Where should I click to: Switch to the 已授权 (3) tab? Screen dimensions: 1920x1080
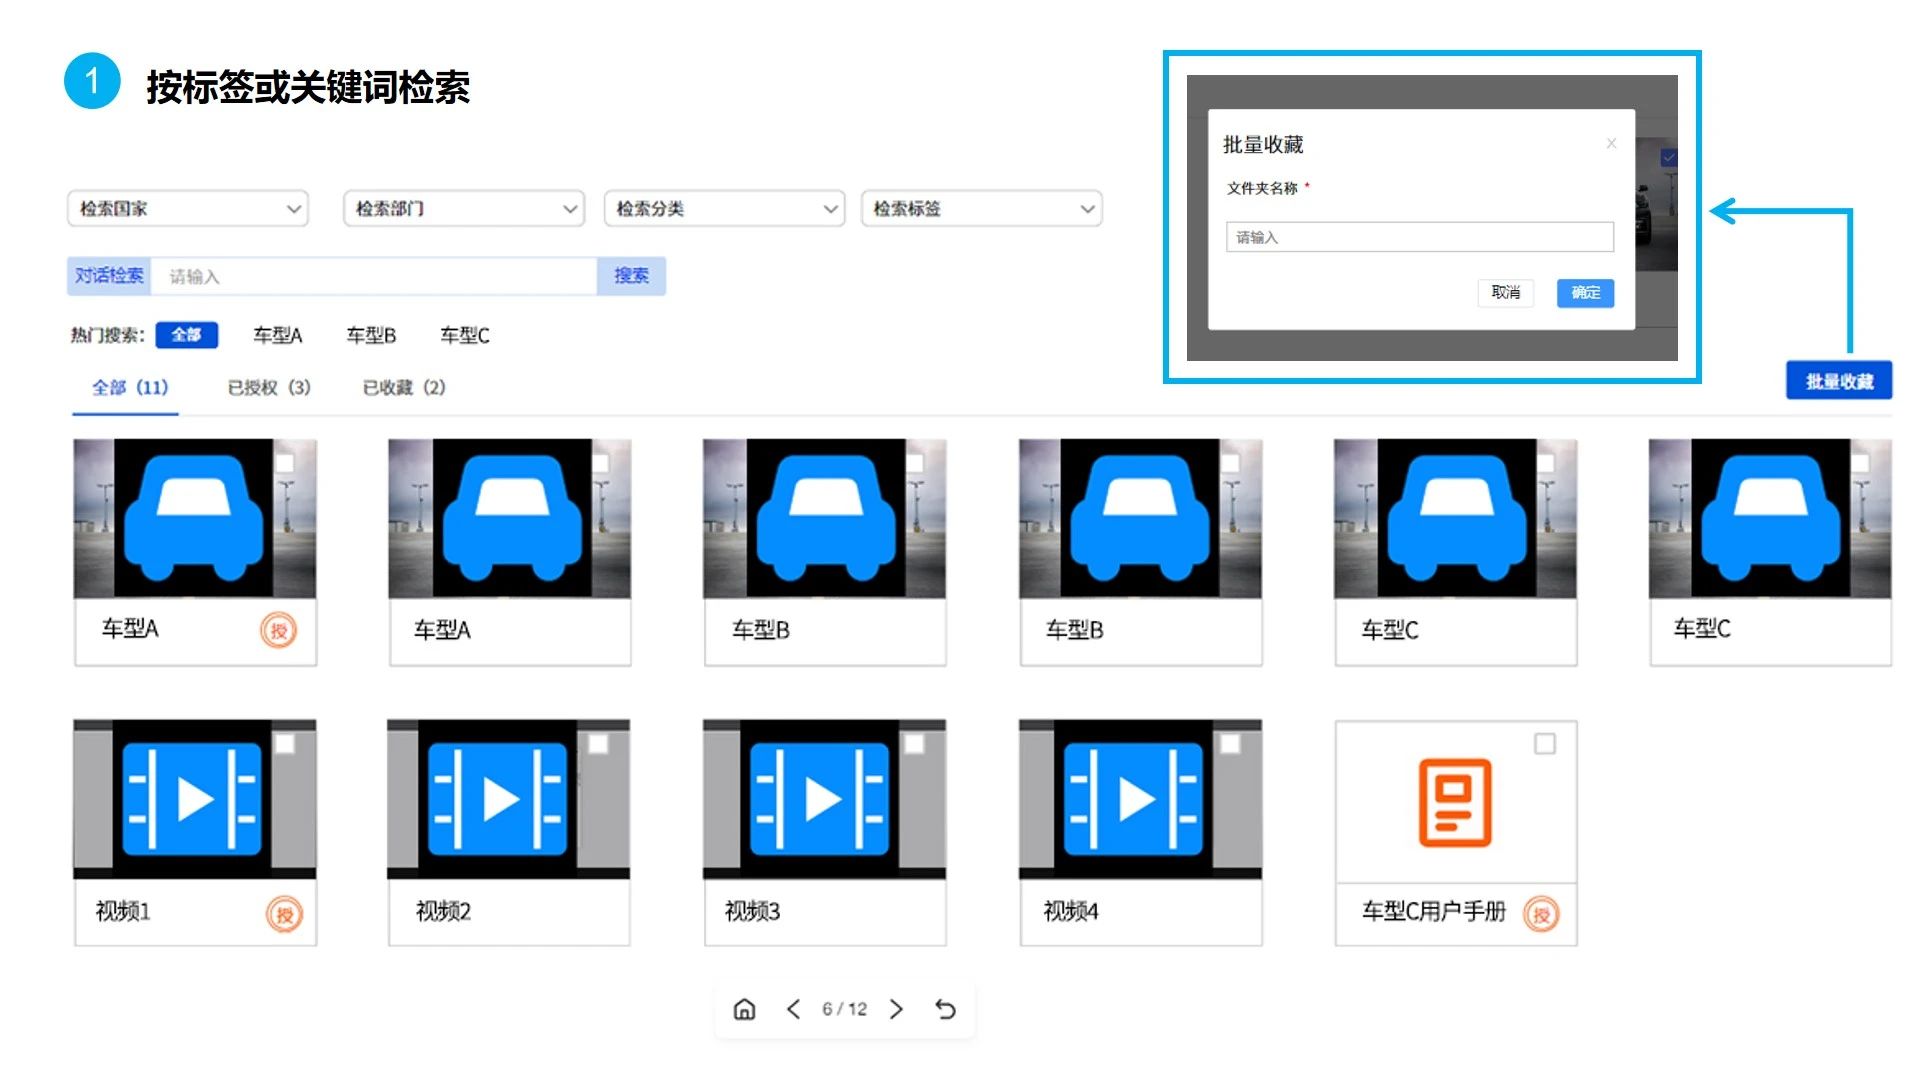(x=269, y=388)
